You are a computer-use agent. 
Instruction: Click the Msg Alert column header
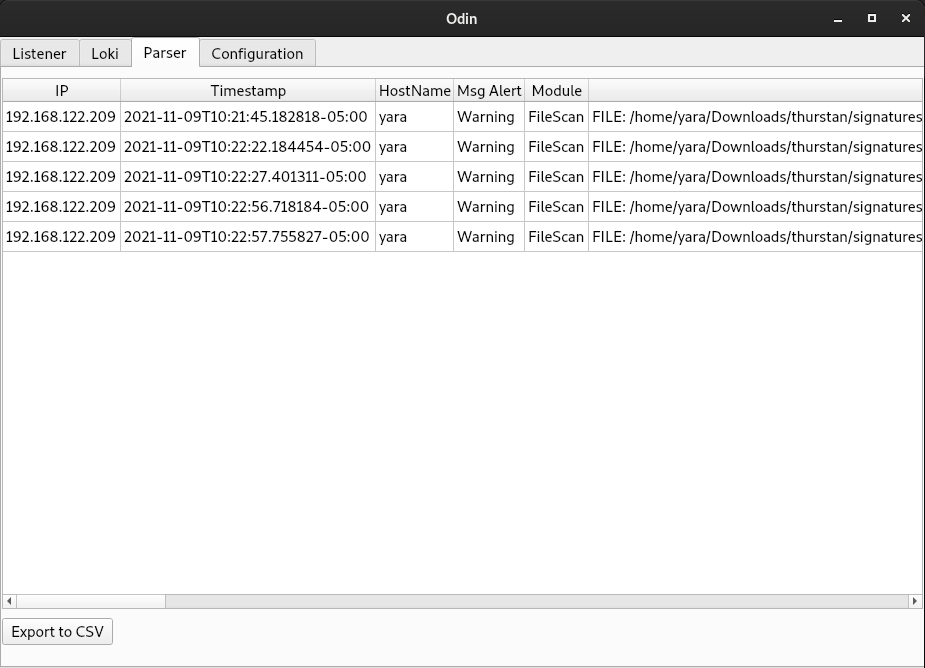pyautogui.click(x=489, y=90)
